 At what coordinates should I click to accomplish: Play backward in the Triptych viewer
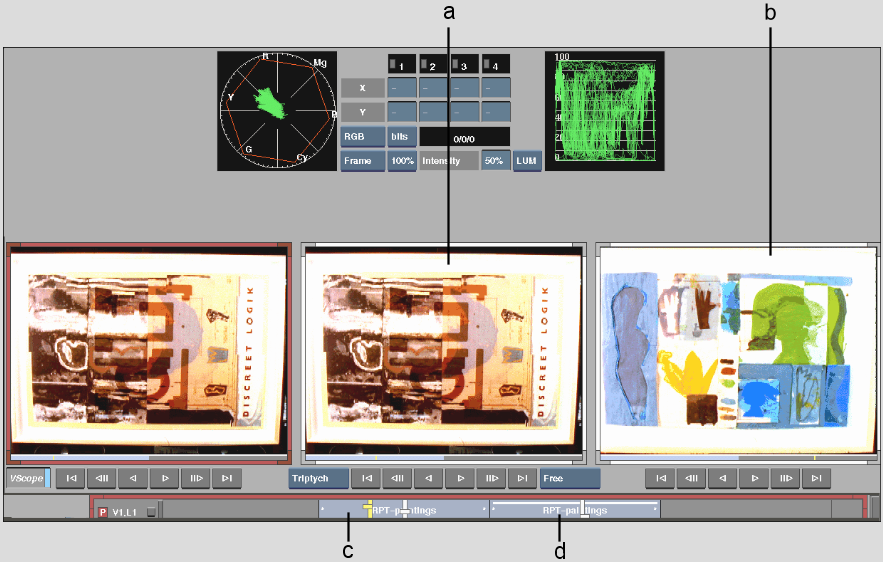tap(429, 478)
